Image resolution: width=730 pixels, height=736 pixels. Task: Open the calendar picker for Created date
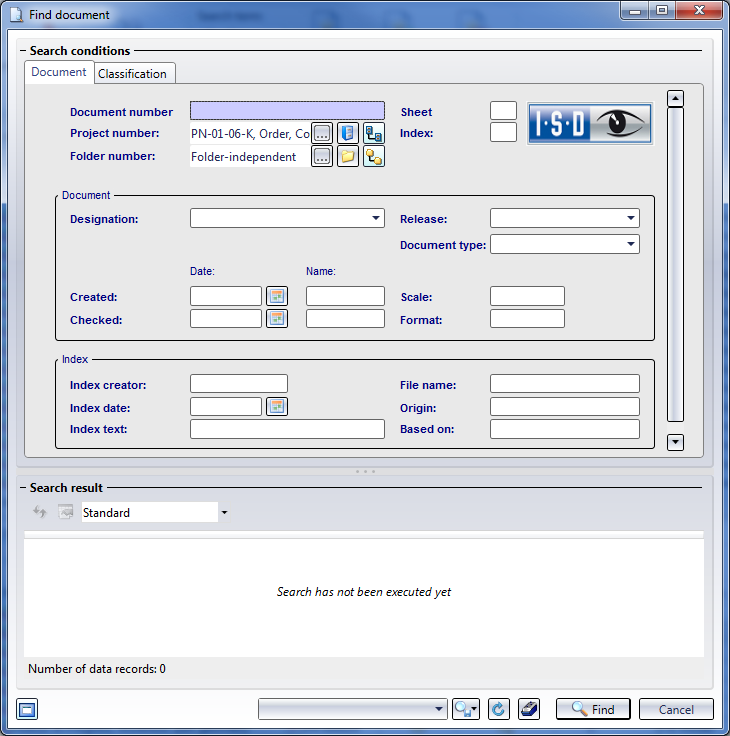(x=276, y=296)
